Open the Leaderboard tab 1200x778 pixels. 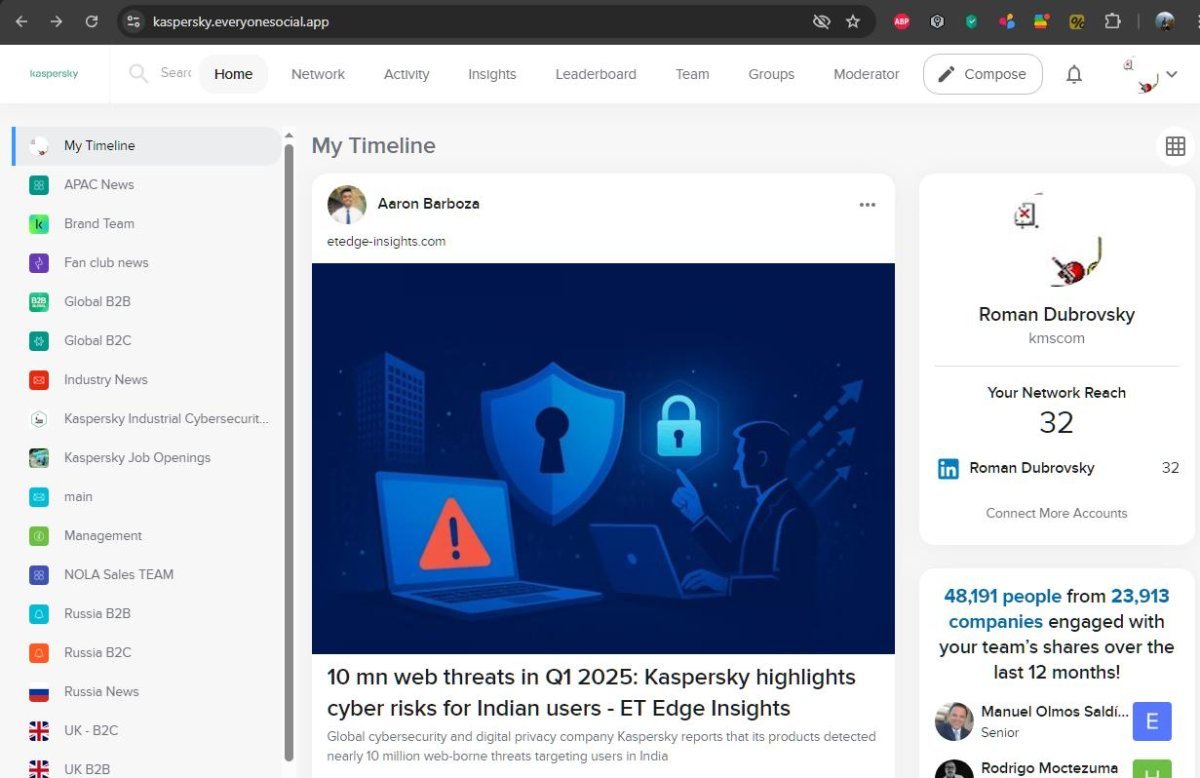(596, 74)
